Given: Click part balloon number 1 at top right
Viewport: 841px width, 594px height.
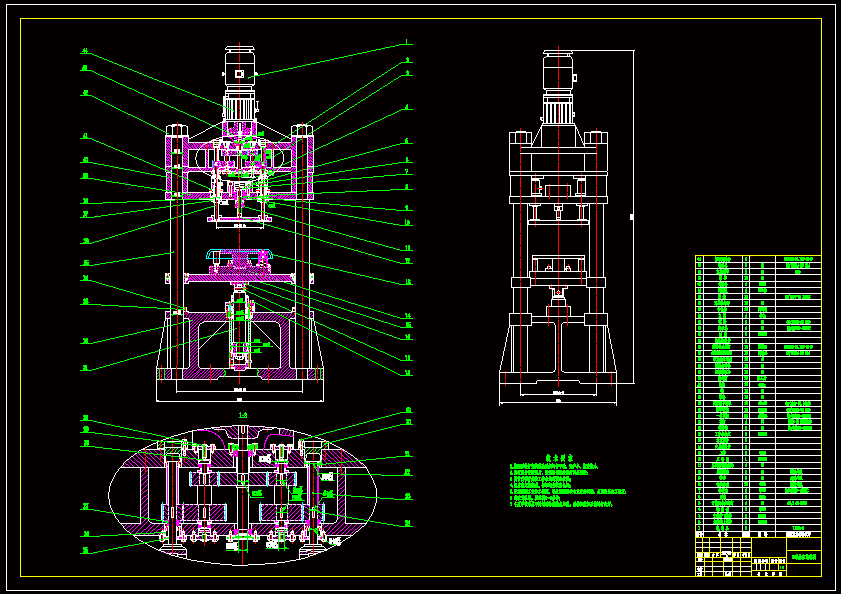Looking at the screenshot, I should pos(407,42).
